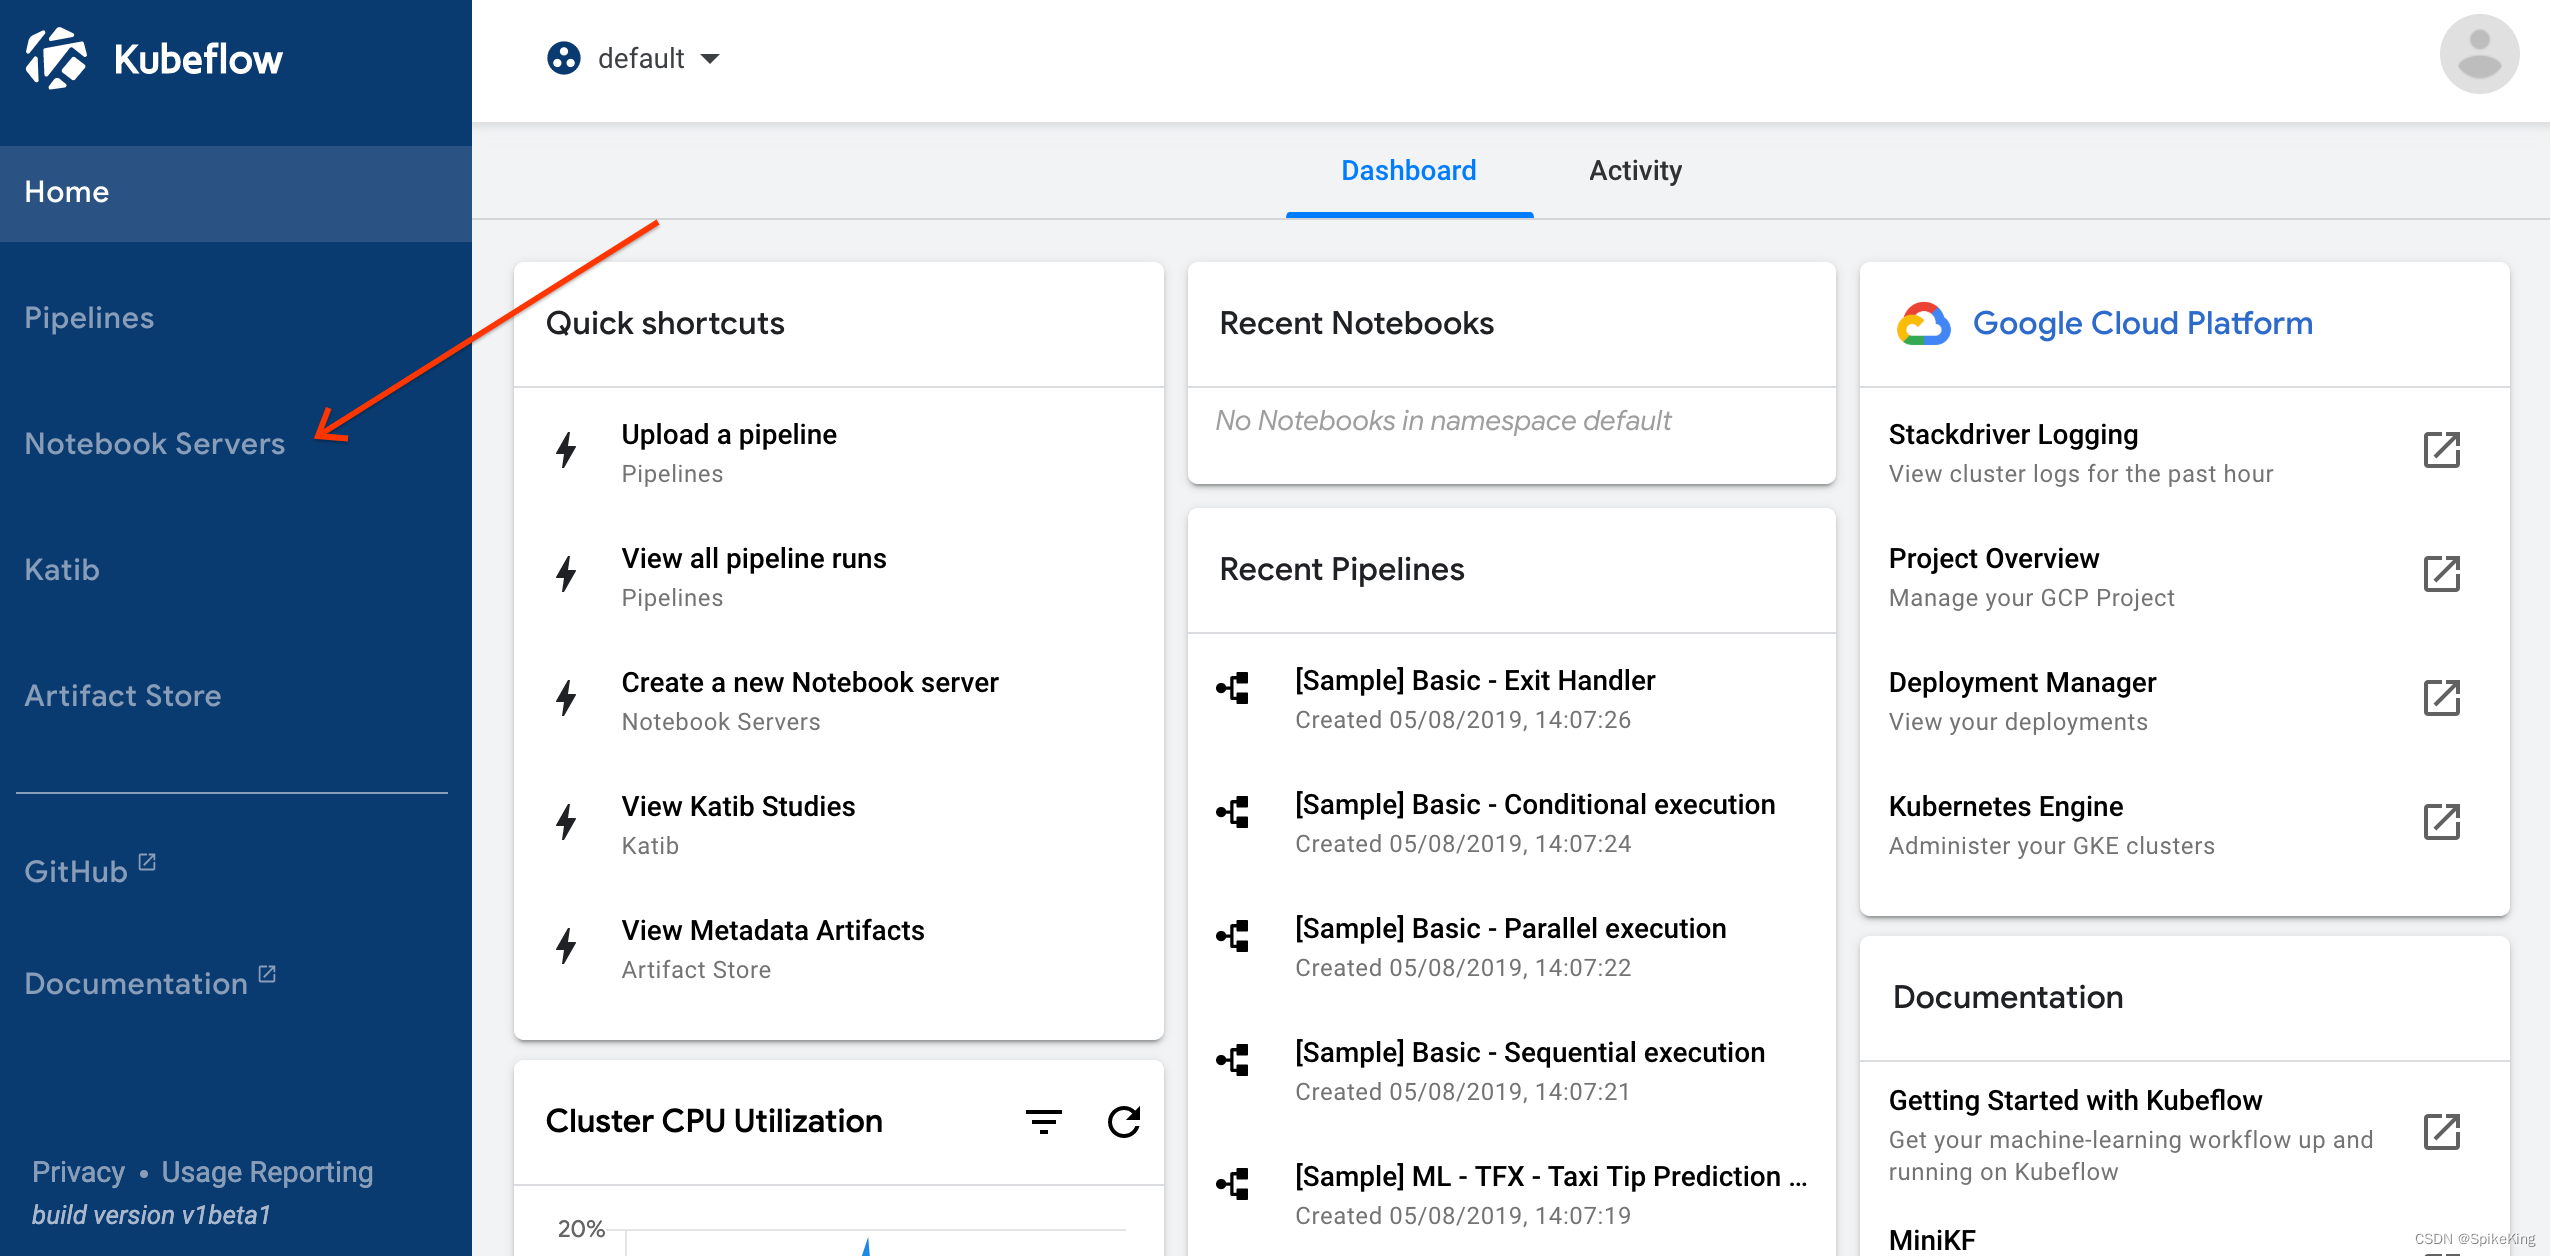This screenshot has height=1256, width=2551.
Task: Click the Usage Reporting link
Action: (267, 1172)
